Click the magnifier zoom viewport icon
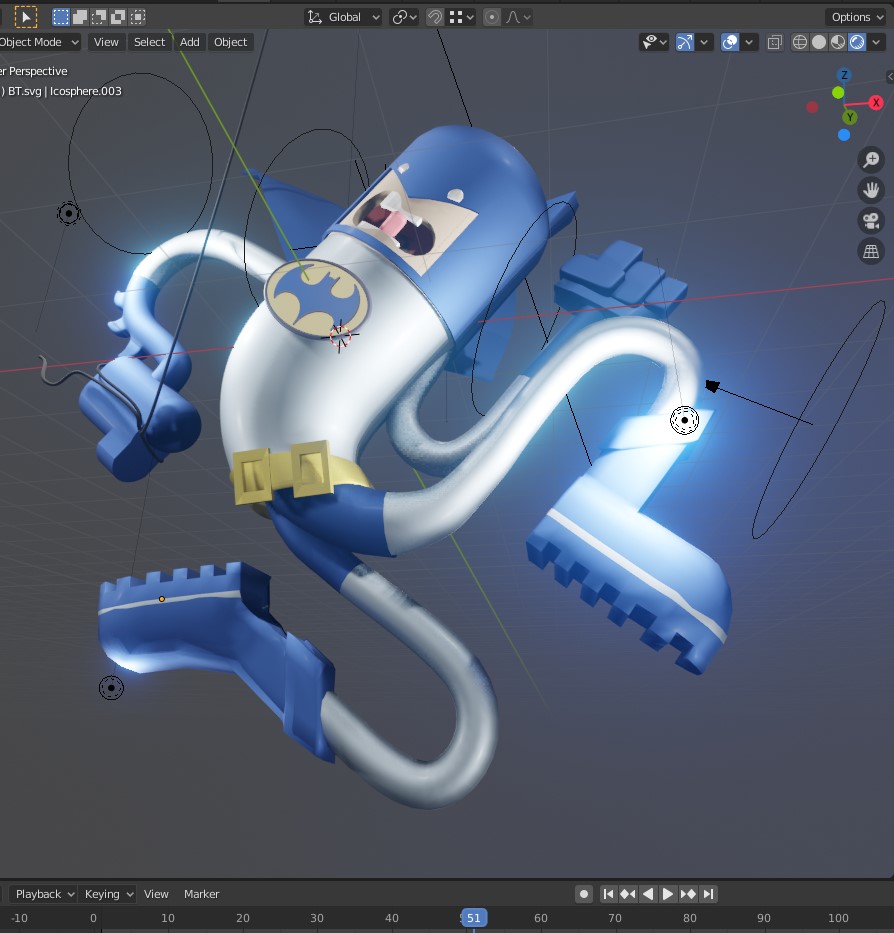 871,159
